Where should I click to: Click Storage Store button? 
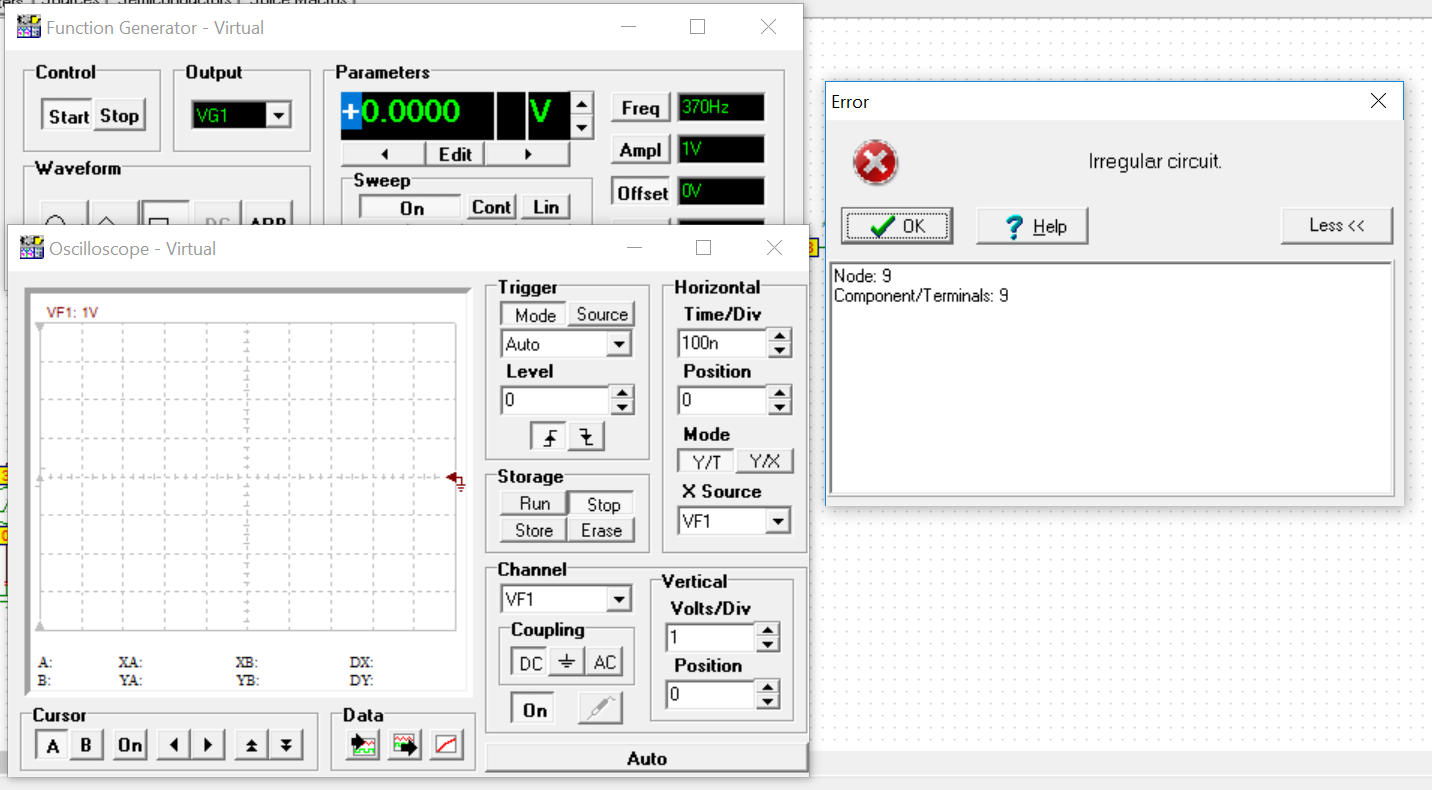tap(534, 530)
